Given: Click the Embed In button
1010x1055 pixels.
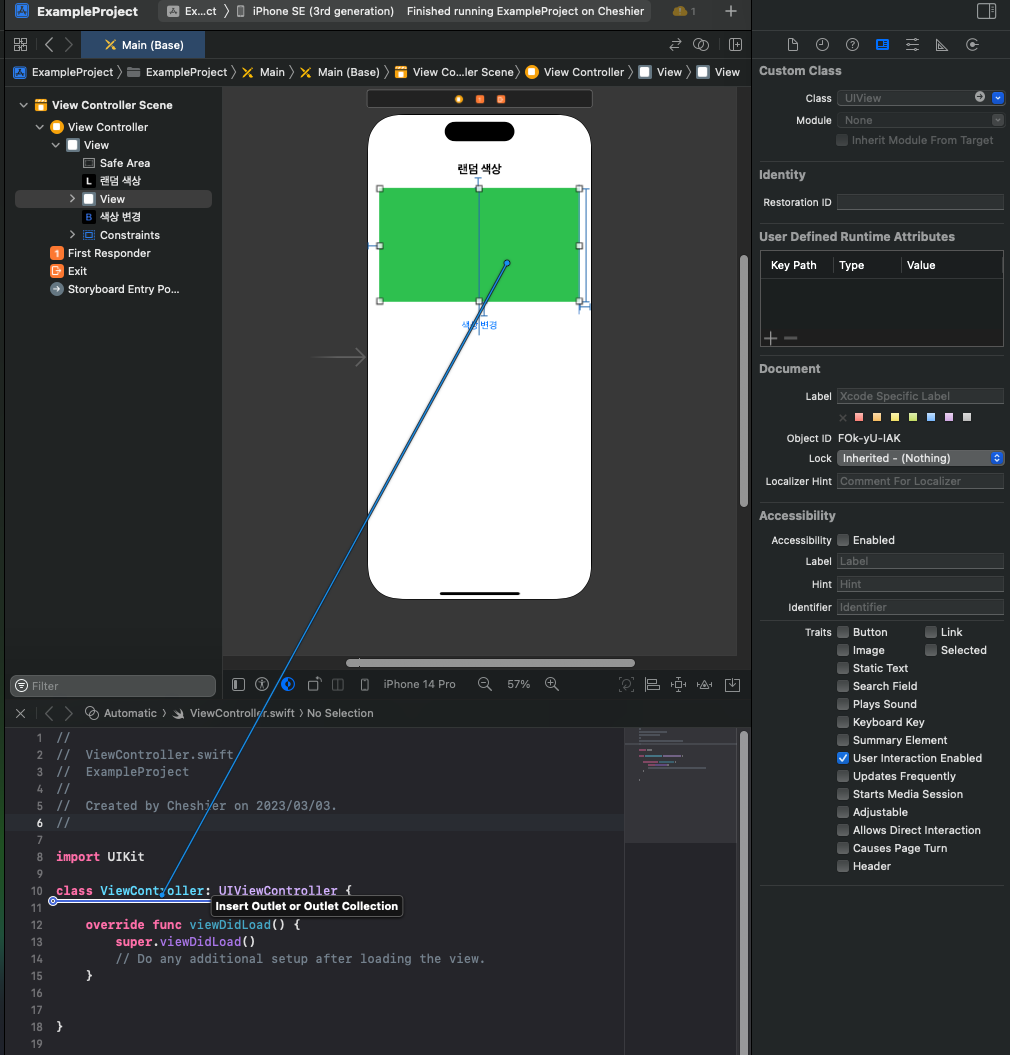Looking at the screenshot, I should pos(732,685).
